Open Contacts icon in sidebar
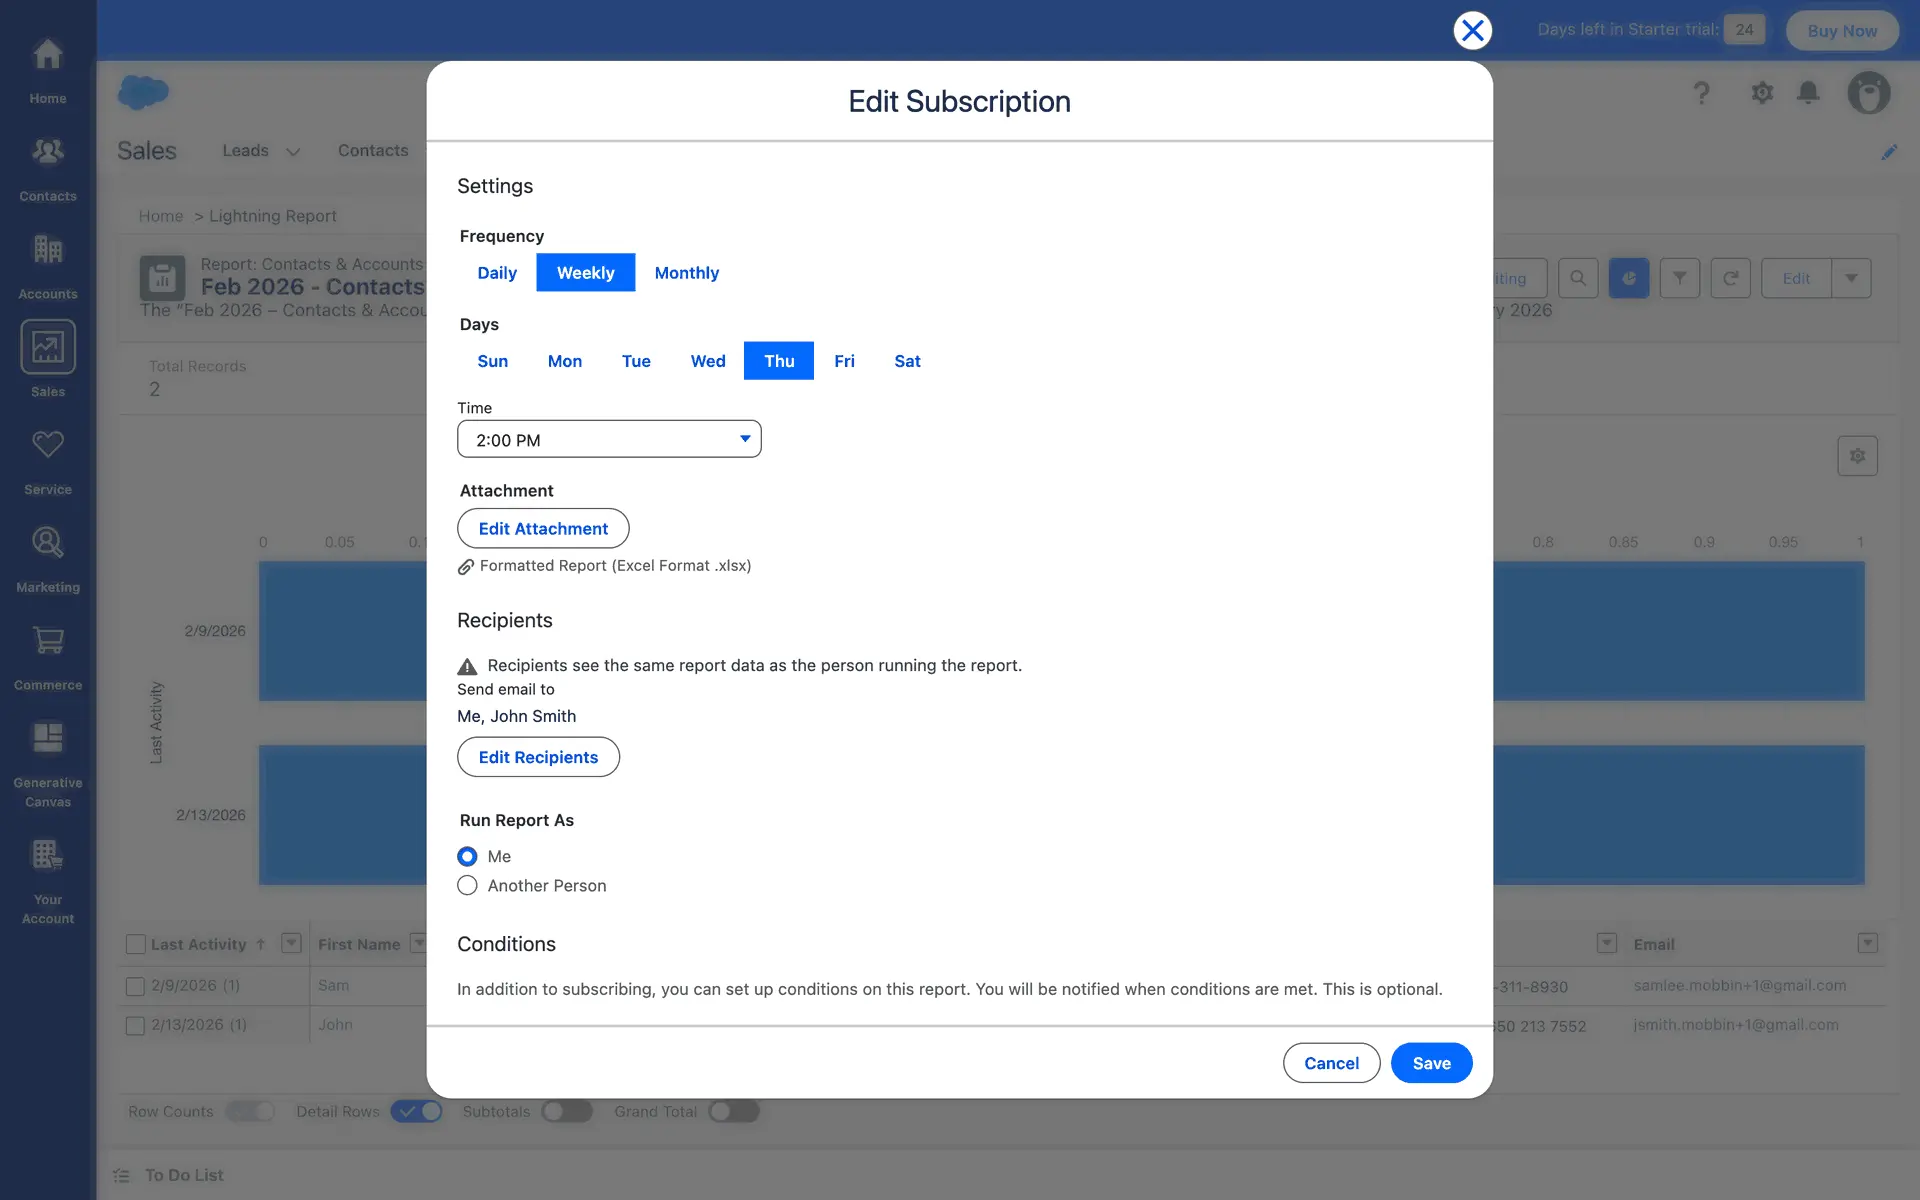 [47, 165]
